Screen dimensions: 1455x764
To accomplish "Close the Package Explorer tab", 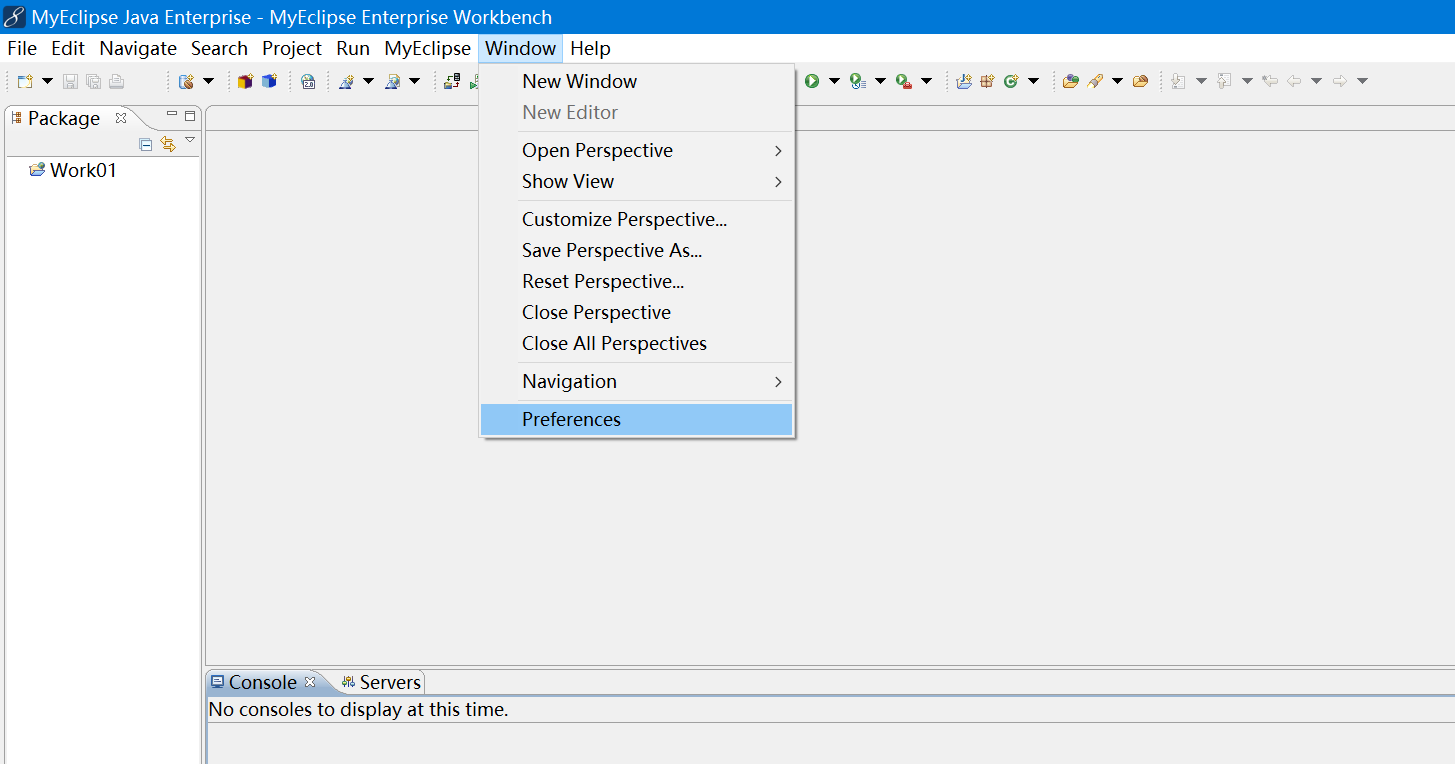I will 121,118.
